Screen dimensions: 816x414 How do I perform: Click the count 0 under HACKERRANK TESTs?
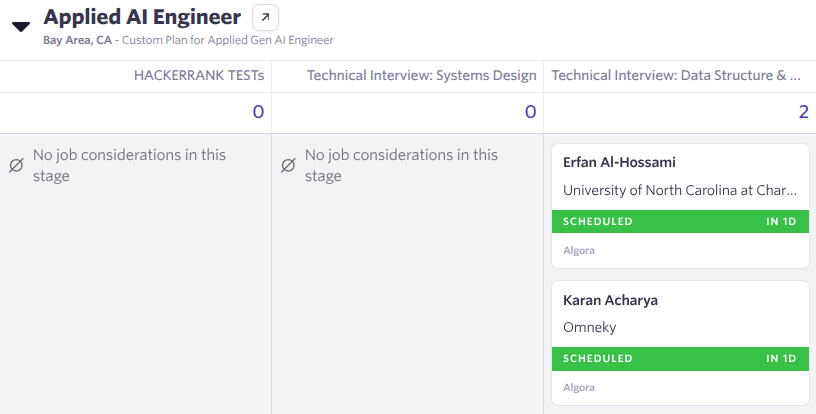[x=258, y=112]
